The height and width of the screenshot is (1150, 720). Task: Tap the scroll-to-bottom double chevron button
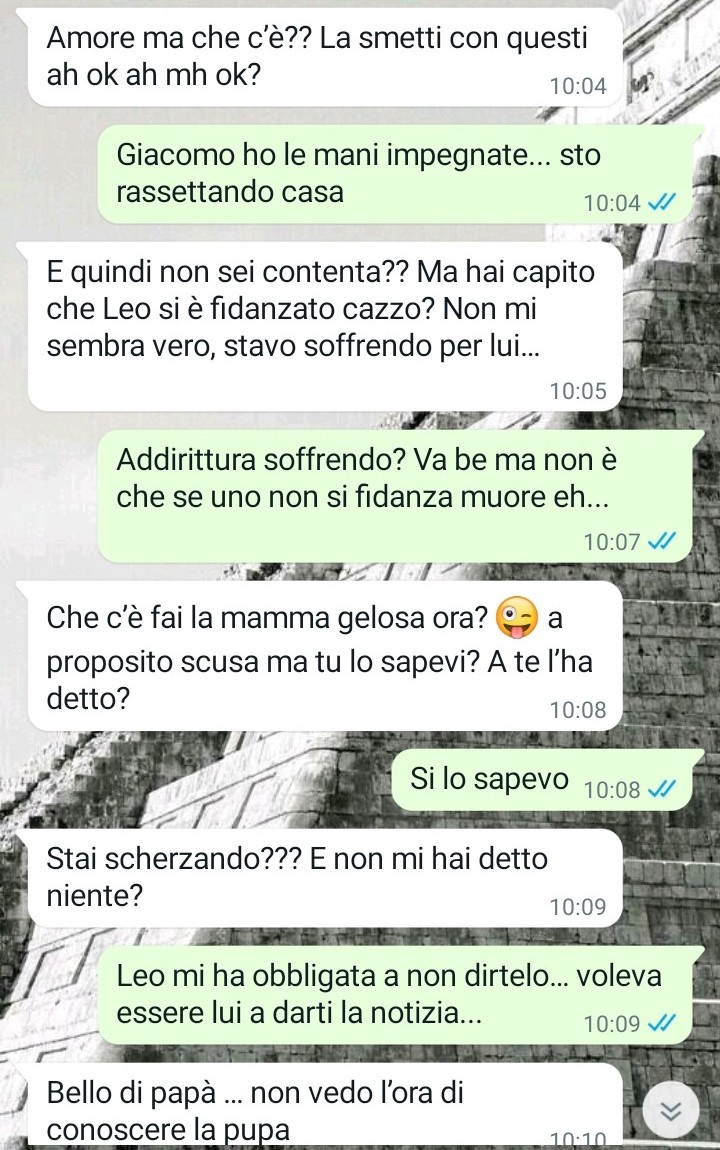point(671,1110)
